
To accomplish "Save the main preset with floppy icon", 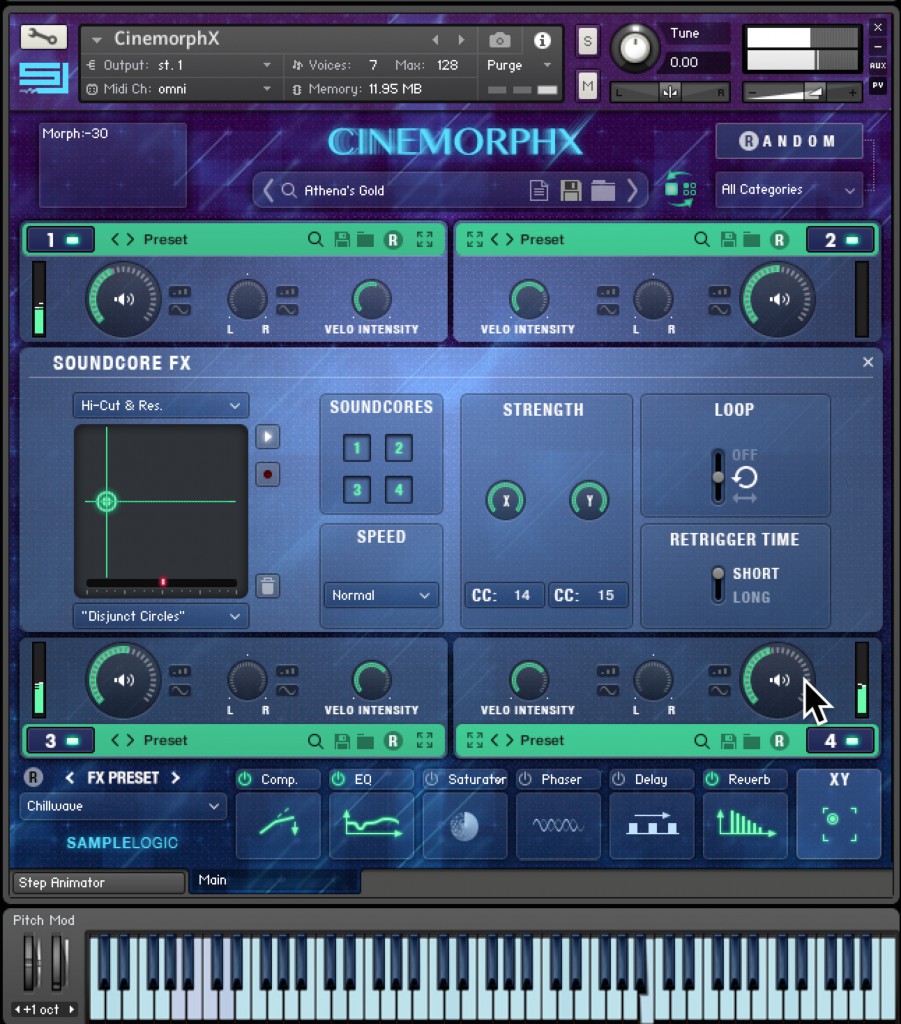I will pos(571,191).
